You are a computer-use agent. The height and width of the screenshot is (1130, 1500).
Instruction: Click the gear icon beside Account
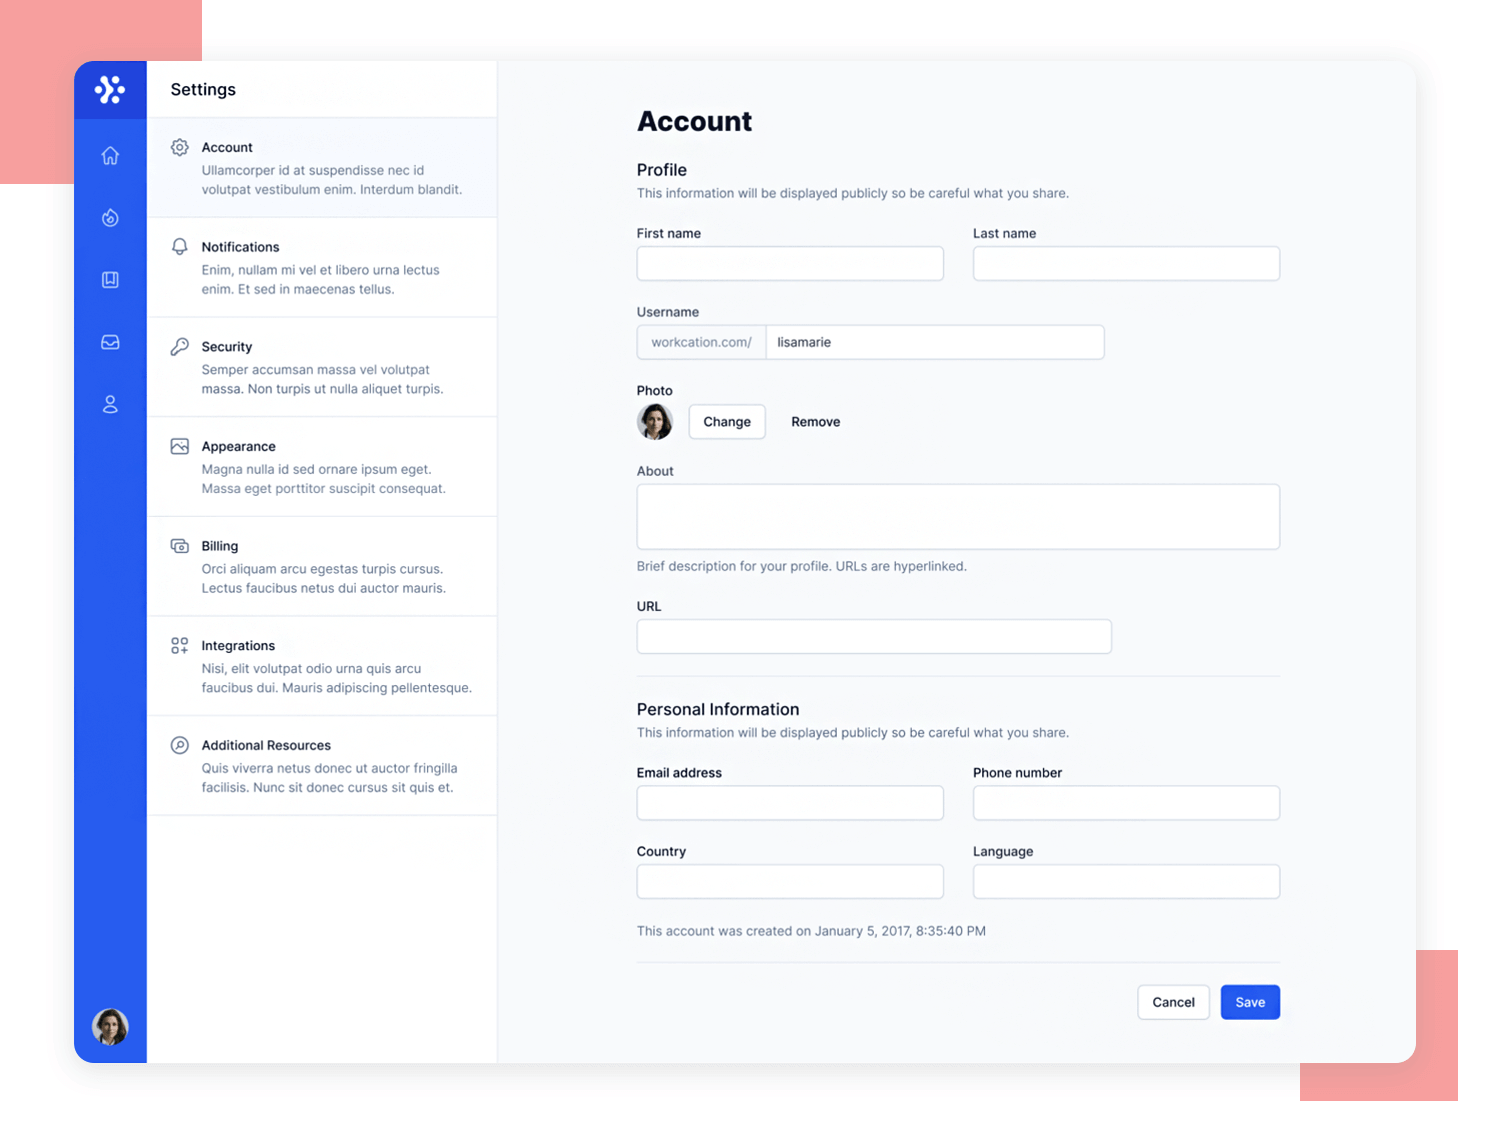[x=180, y=147]
